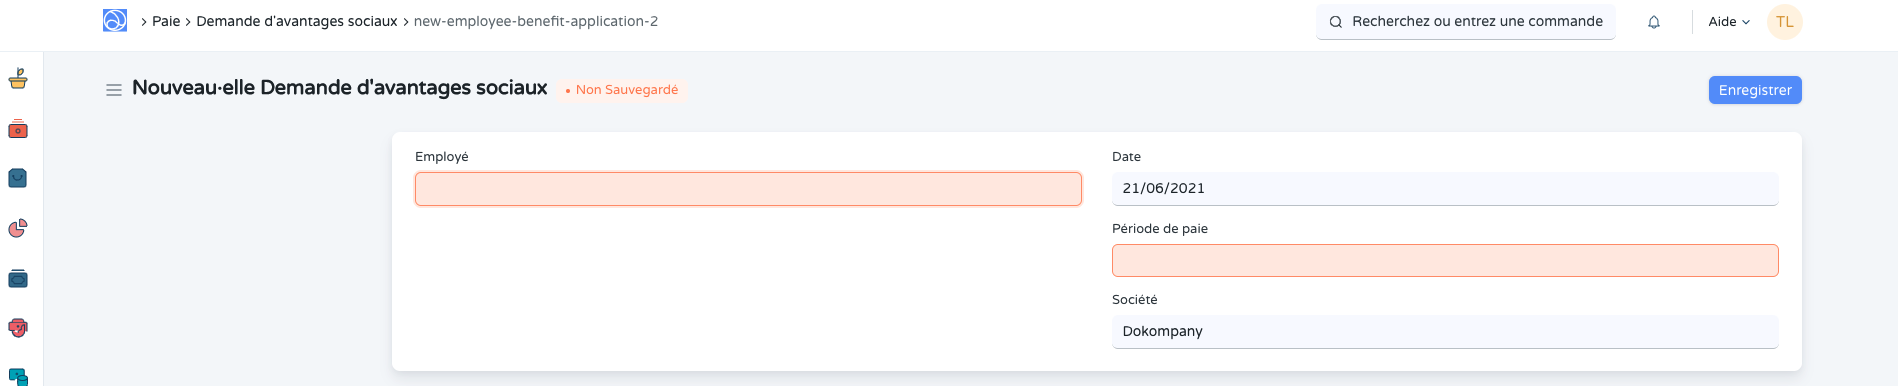This screenshot has width=1898, height=386.
Task: Open the red mask-shaped sidebar icon
Action: 18,328
